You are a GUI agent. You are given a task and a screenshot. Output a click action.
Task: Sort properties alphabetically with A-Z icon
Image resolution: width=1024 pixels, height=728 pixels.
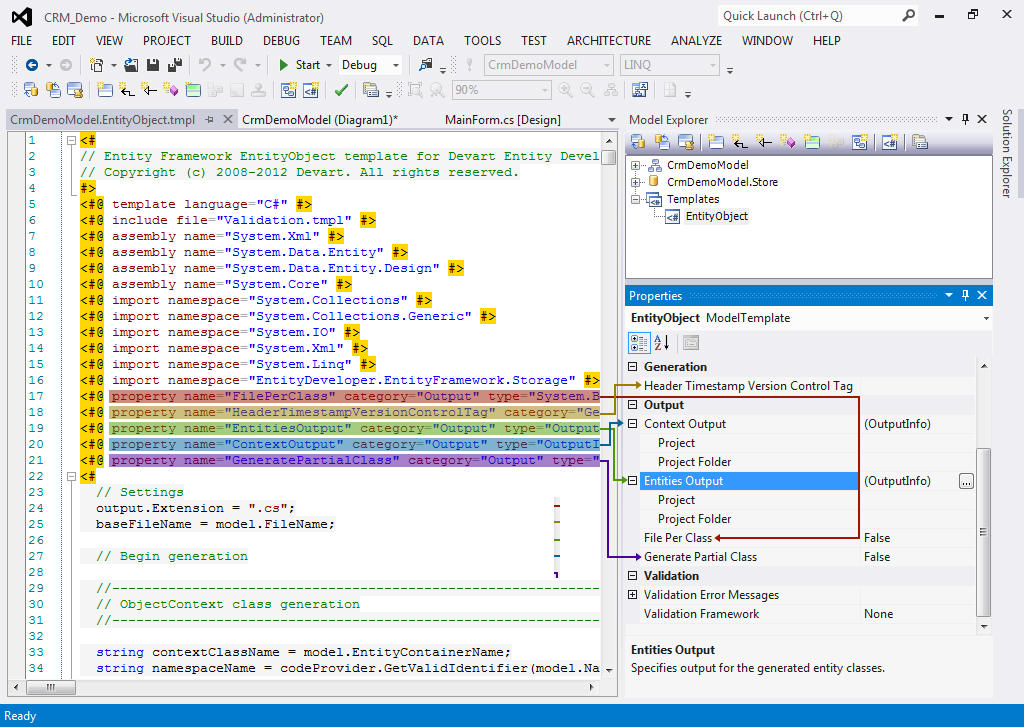(661, 343)
